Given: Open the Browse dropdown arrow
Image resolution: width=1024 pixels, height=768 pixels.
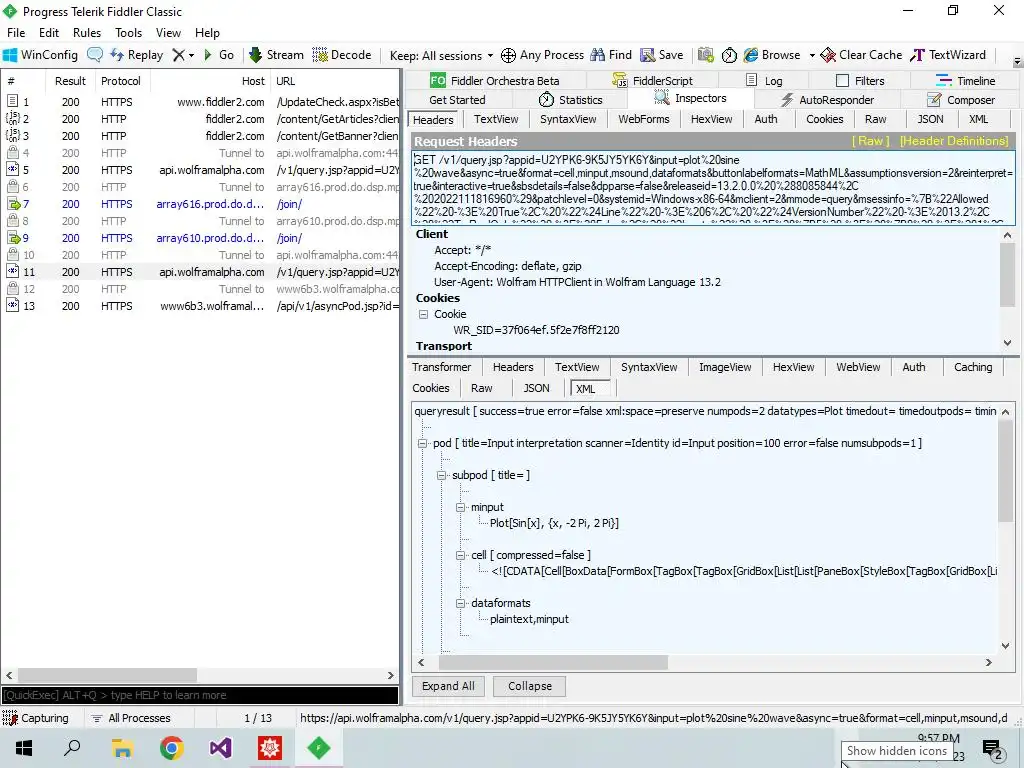Looking at the screenshot, I should 812,56.
